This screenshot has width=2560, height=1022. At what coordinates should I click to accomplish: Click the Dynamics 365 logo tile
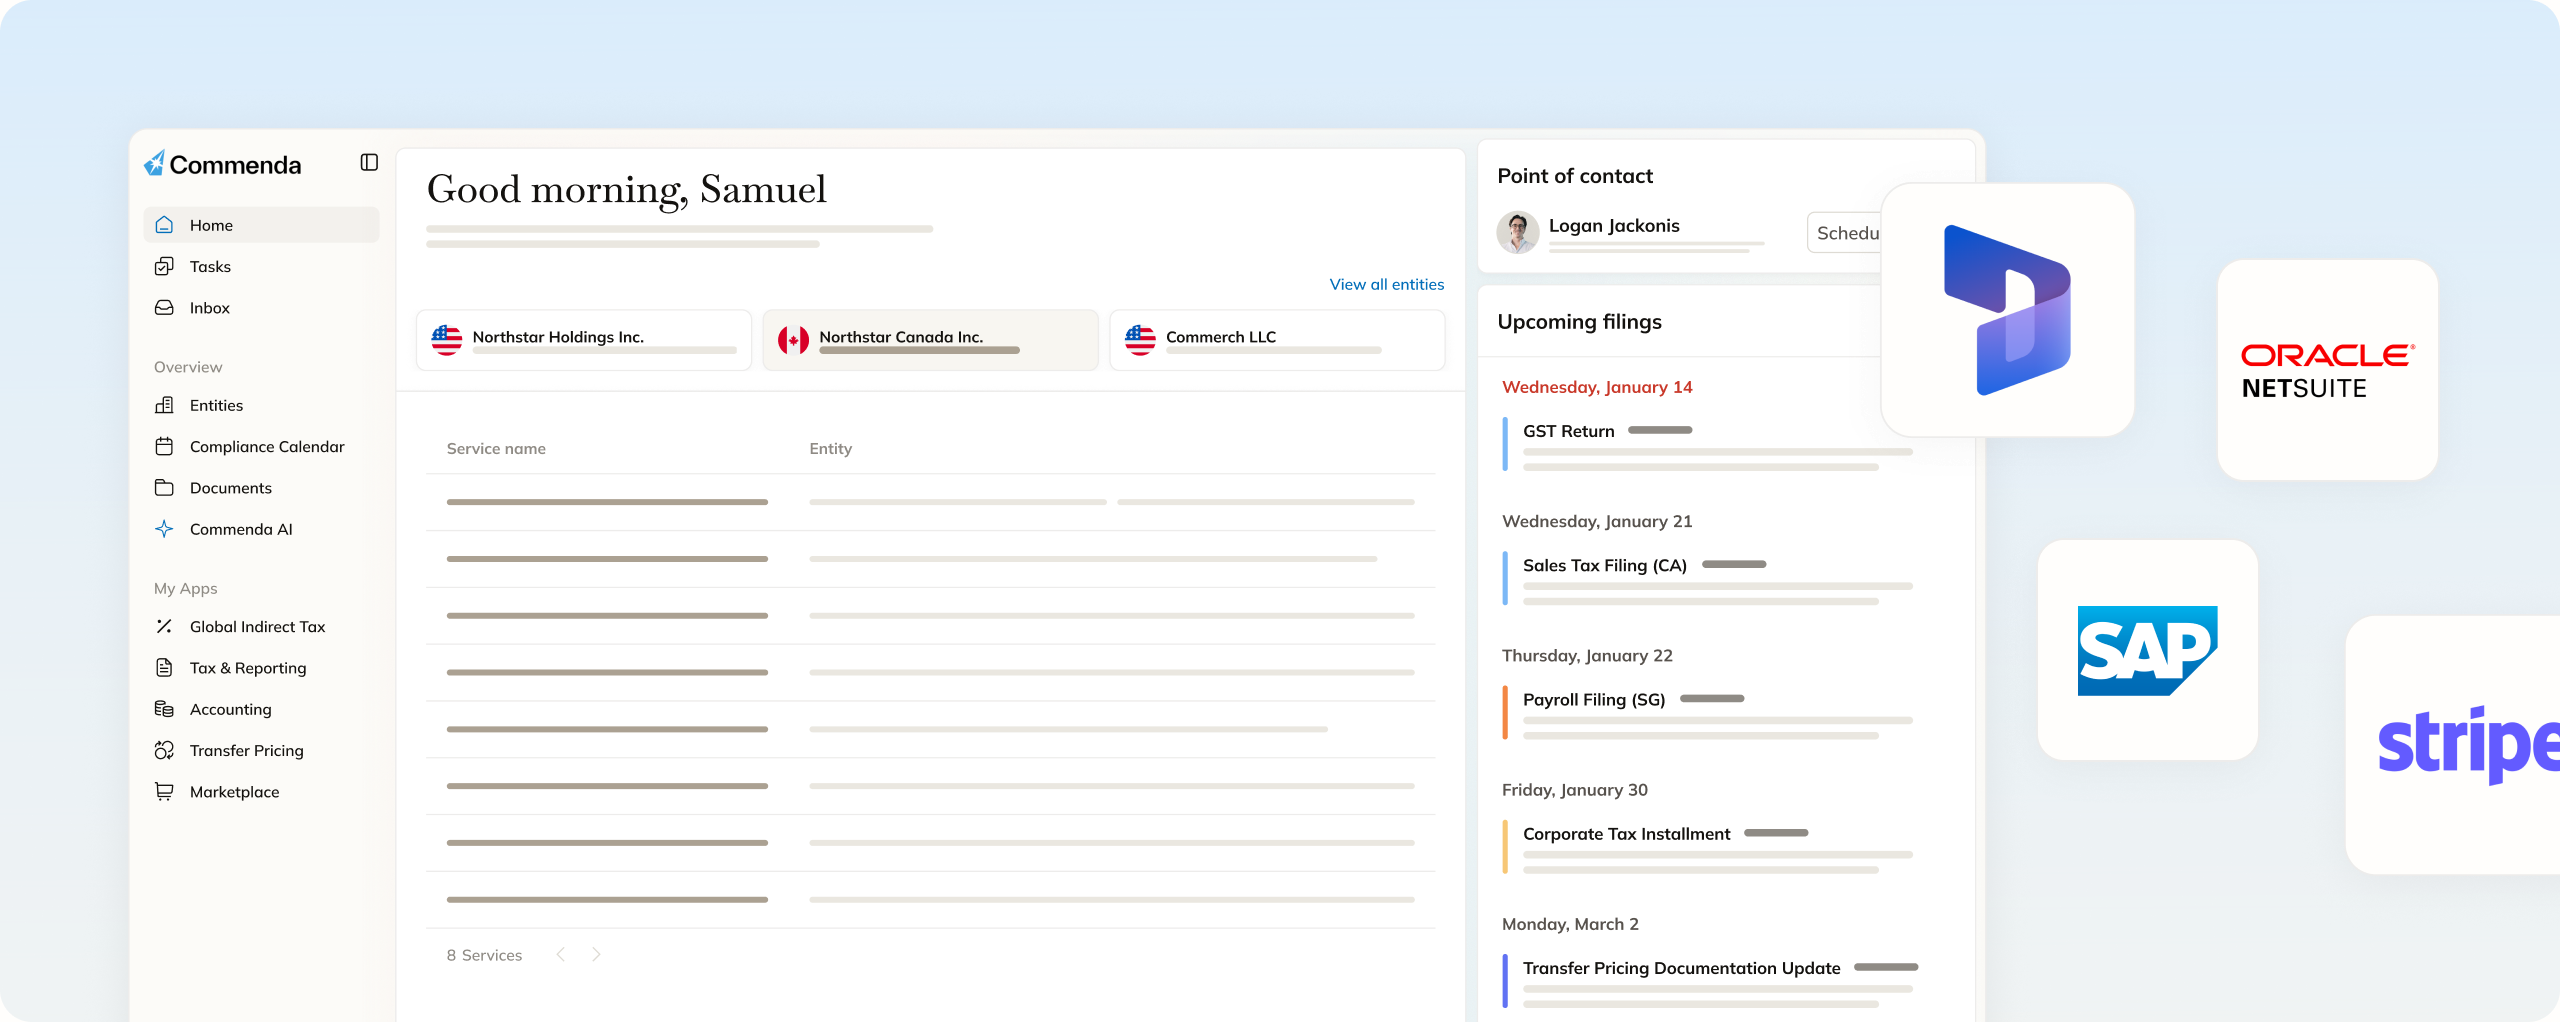coord(2007,310)
